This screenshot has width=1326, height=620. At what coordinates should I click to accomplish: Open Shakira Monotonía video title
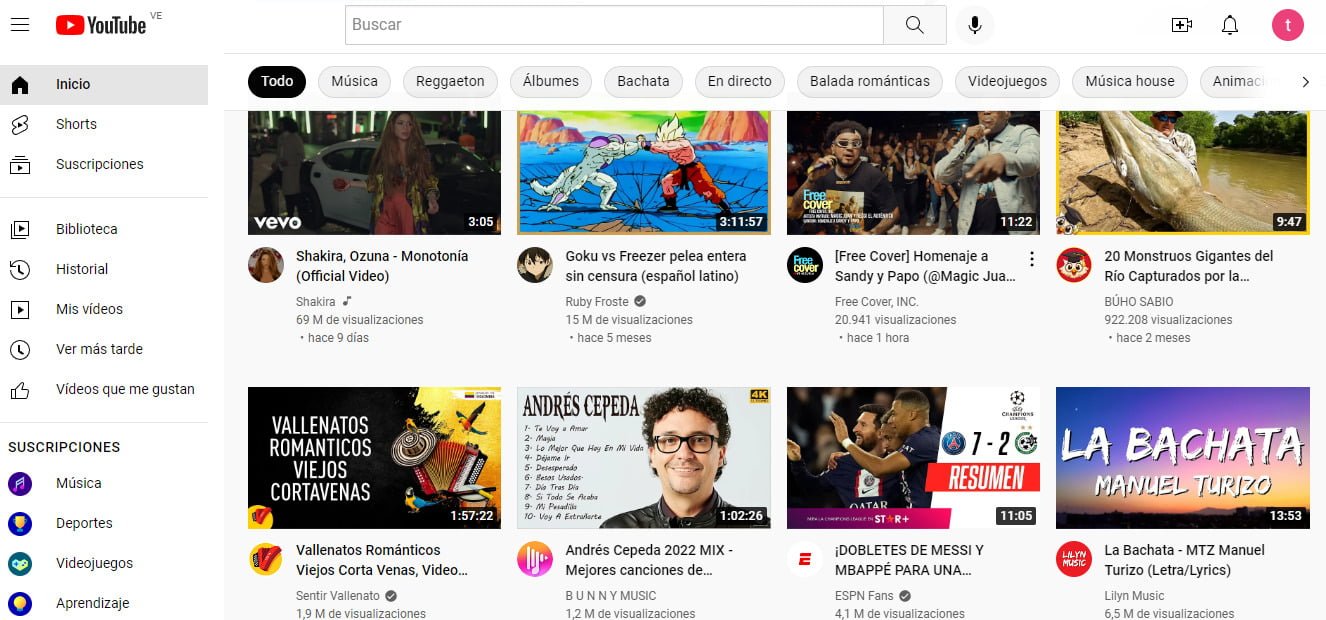(x=382, y=266)
